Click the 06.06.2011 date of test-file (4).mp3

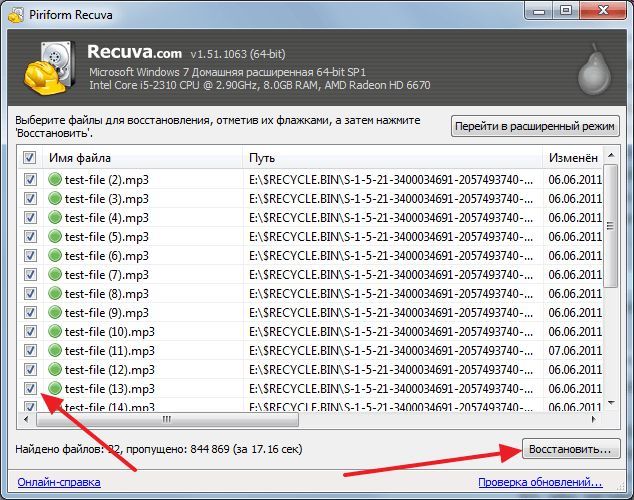tap(575, 217)
